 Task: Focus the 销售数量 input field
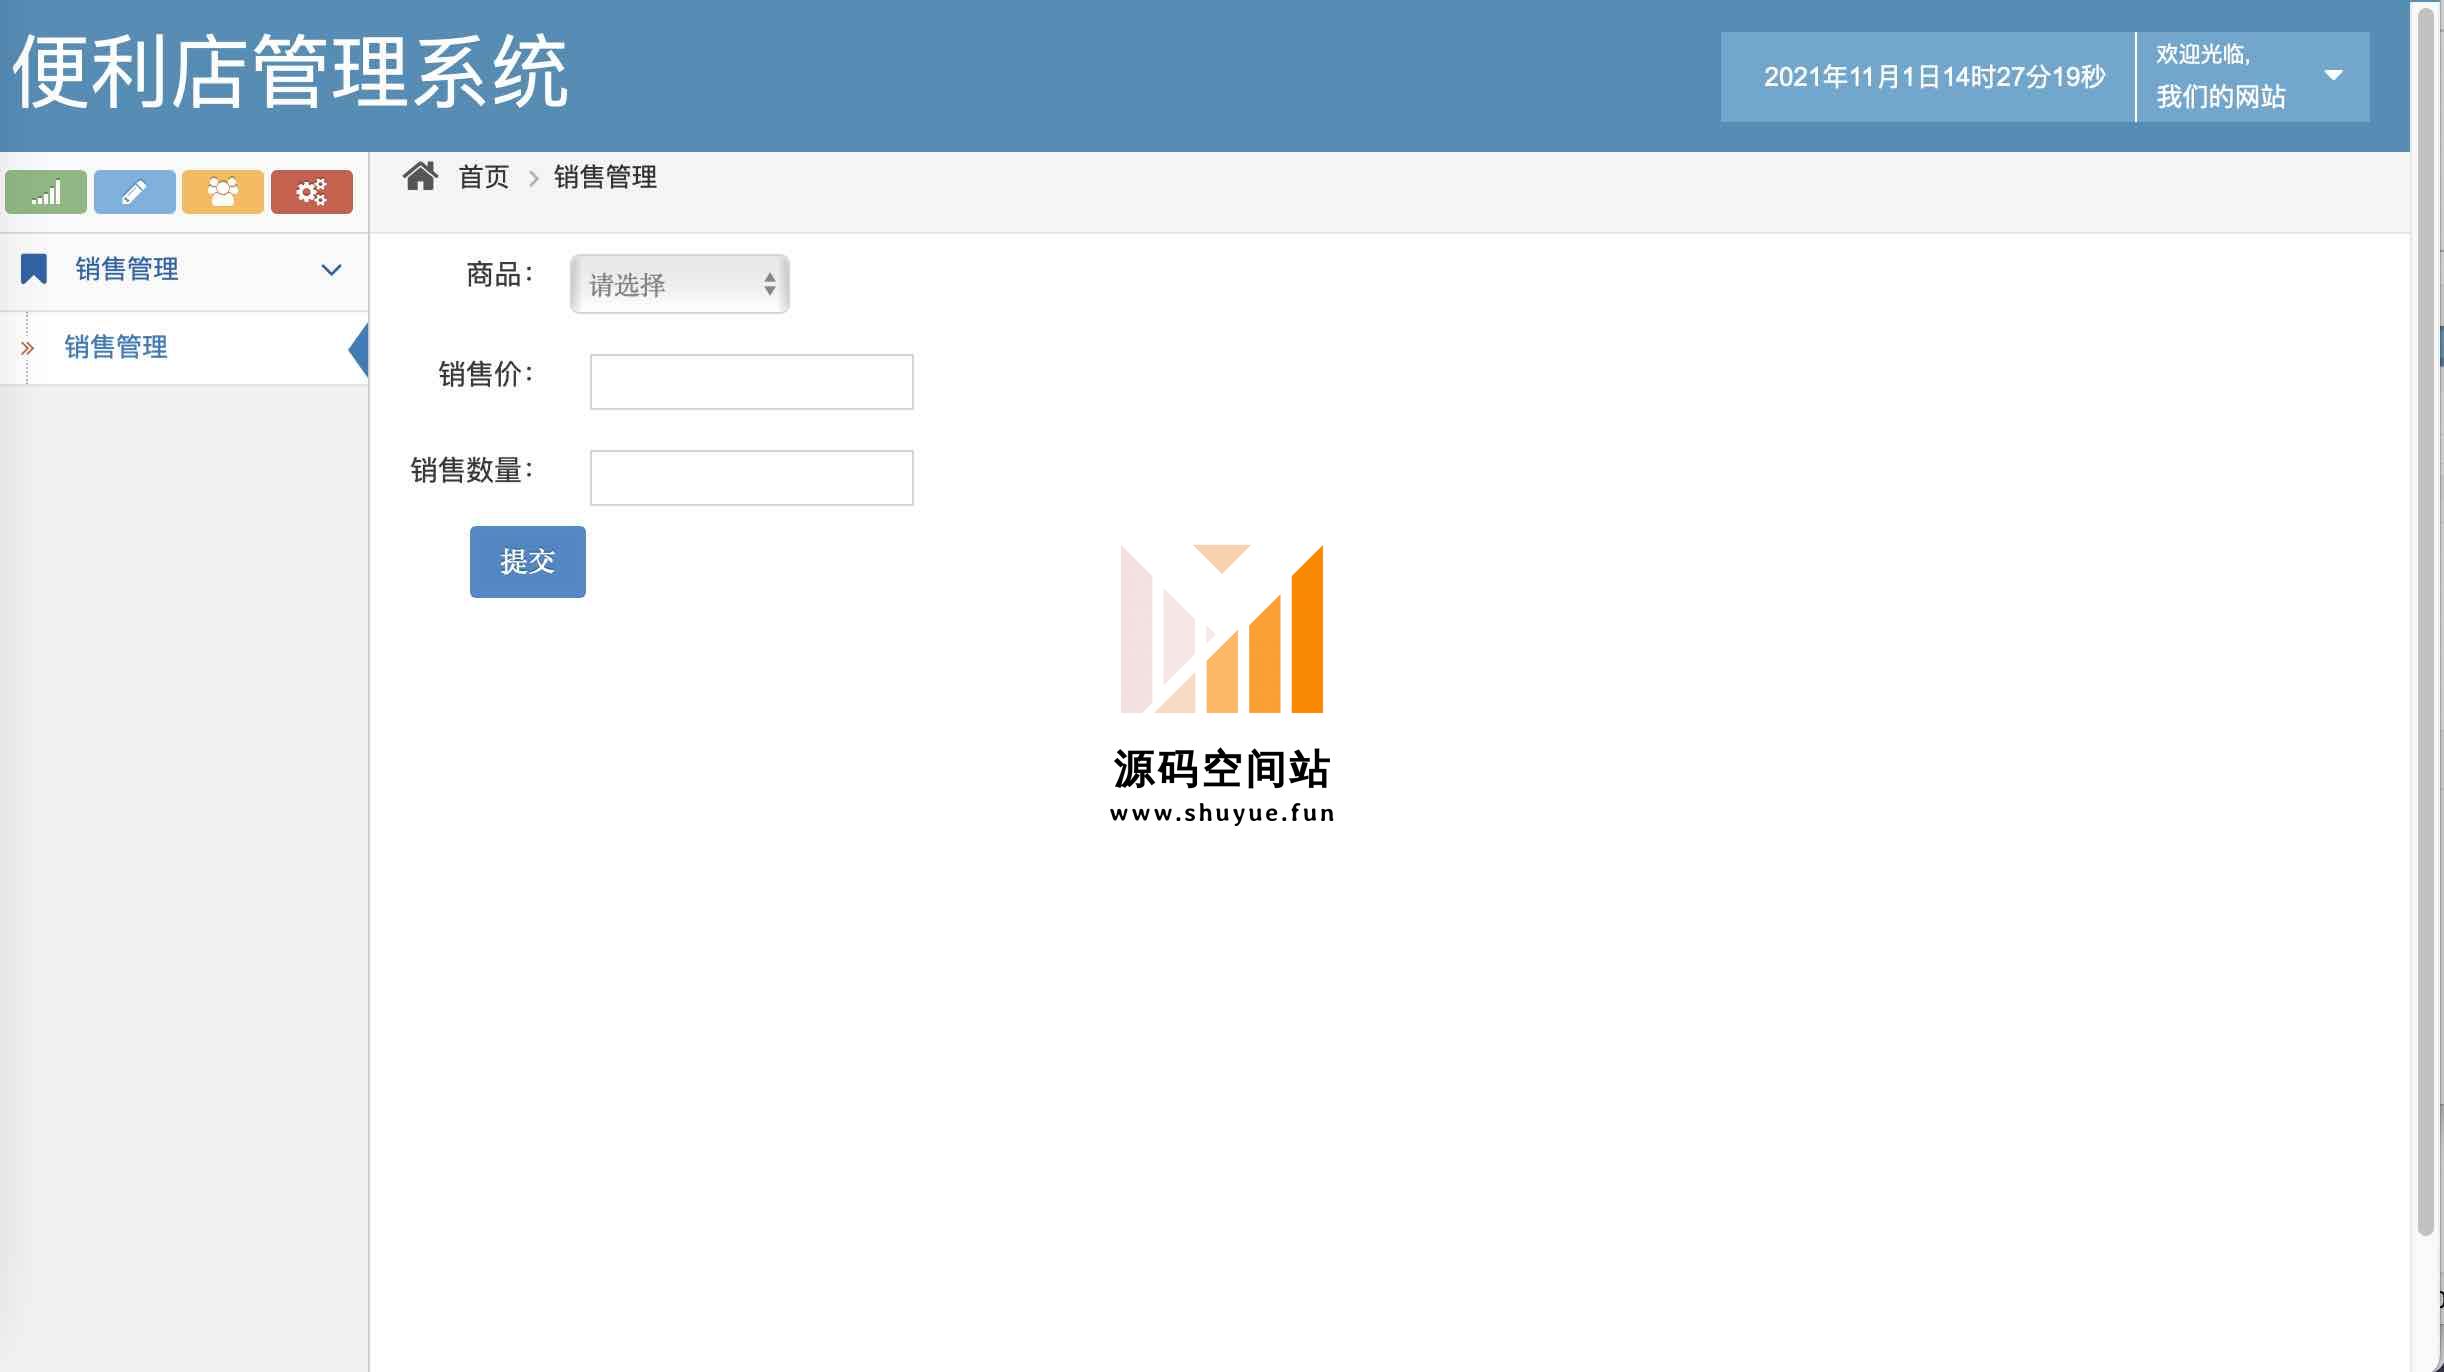coord(752,478)
